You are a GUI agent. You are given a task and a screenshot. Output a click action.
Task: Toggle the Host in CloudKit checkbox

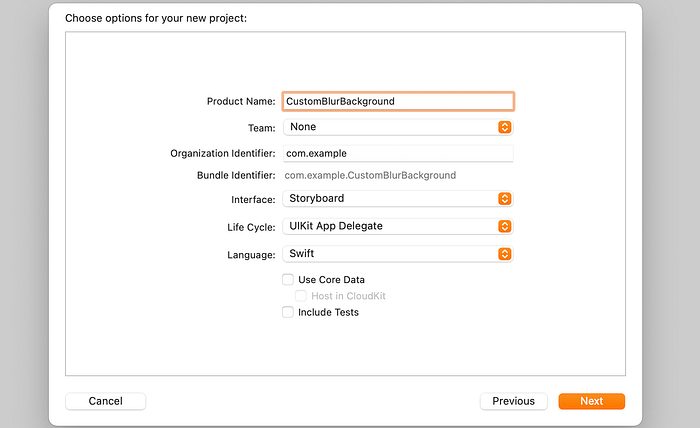tap(301, 296)
